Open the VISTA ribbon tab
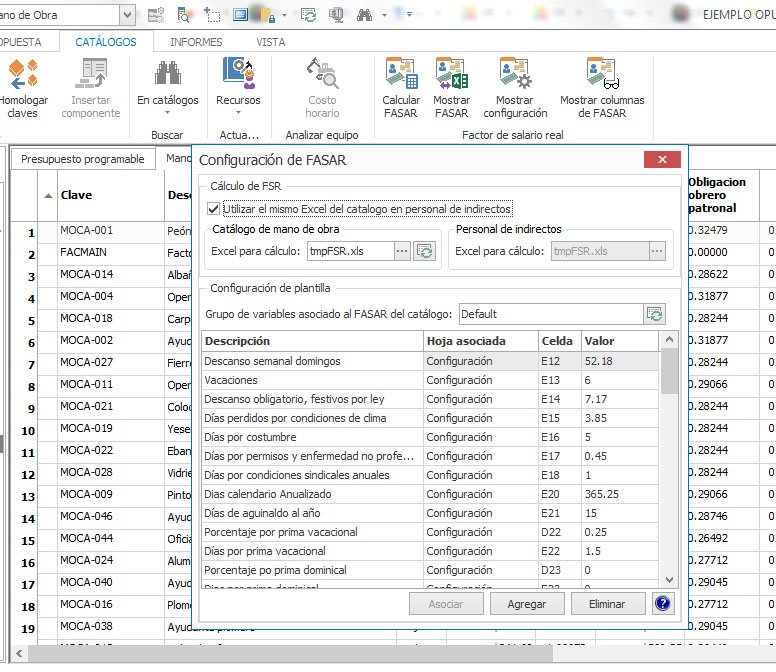776x672 pixels. coord(270,42)
